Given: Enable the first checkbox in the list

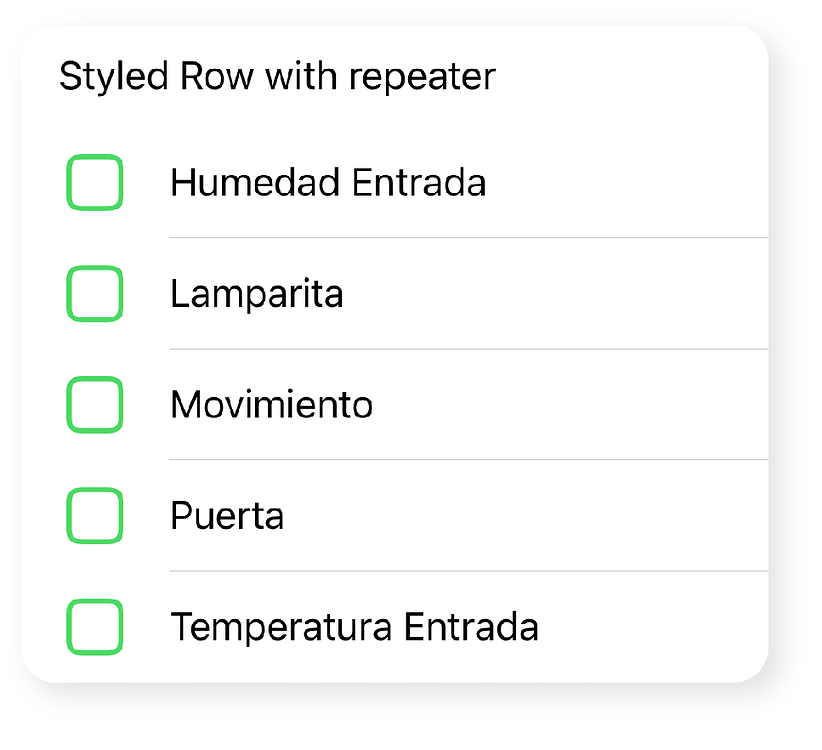Looking at the screenshot, I should coord(94,183).
